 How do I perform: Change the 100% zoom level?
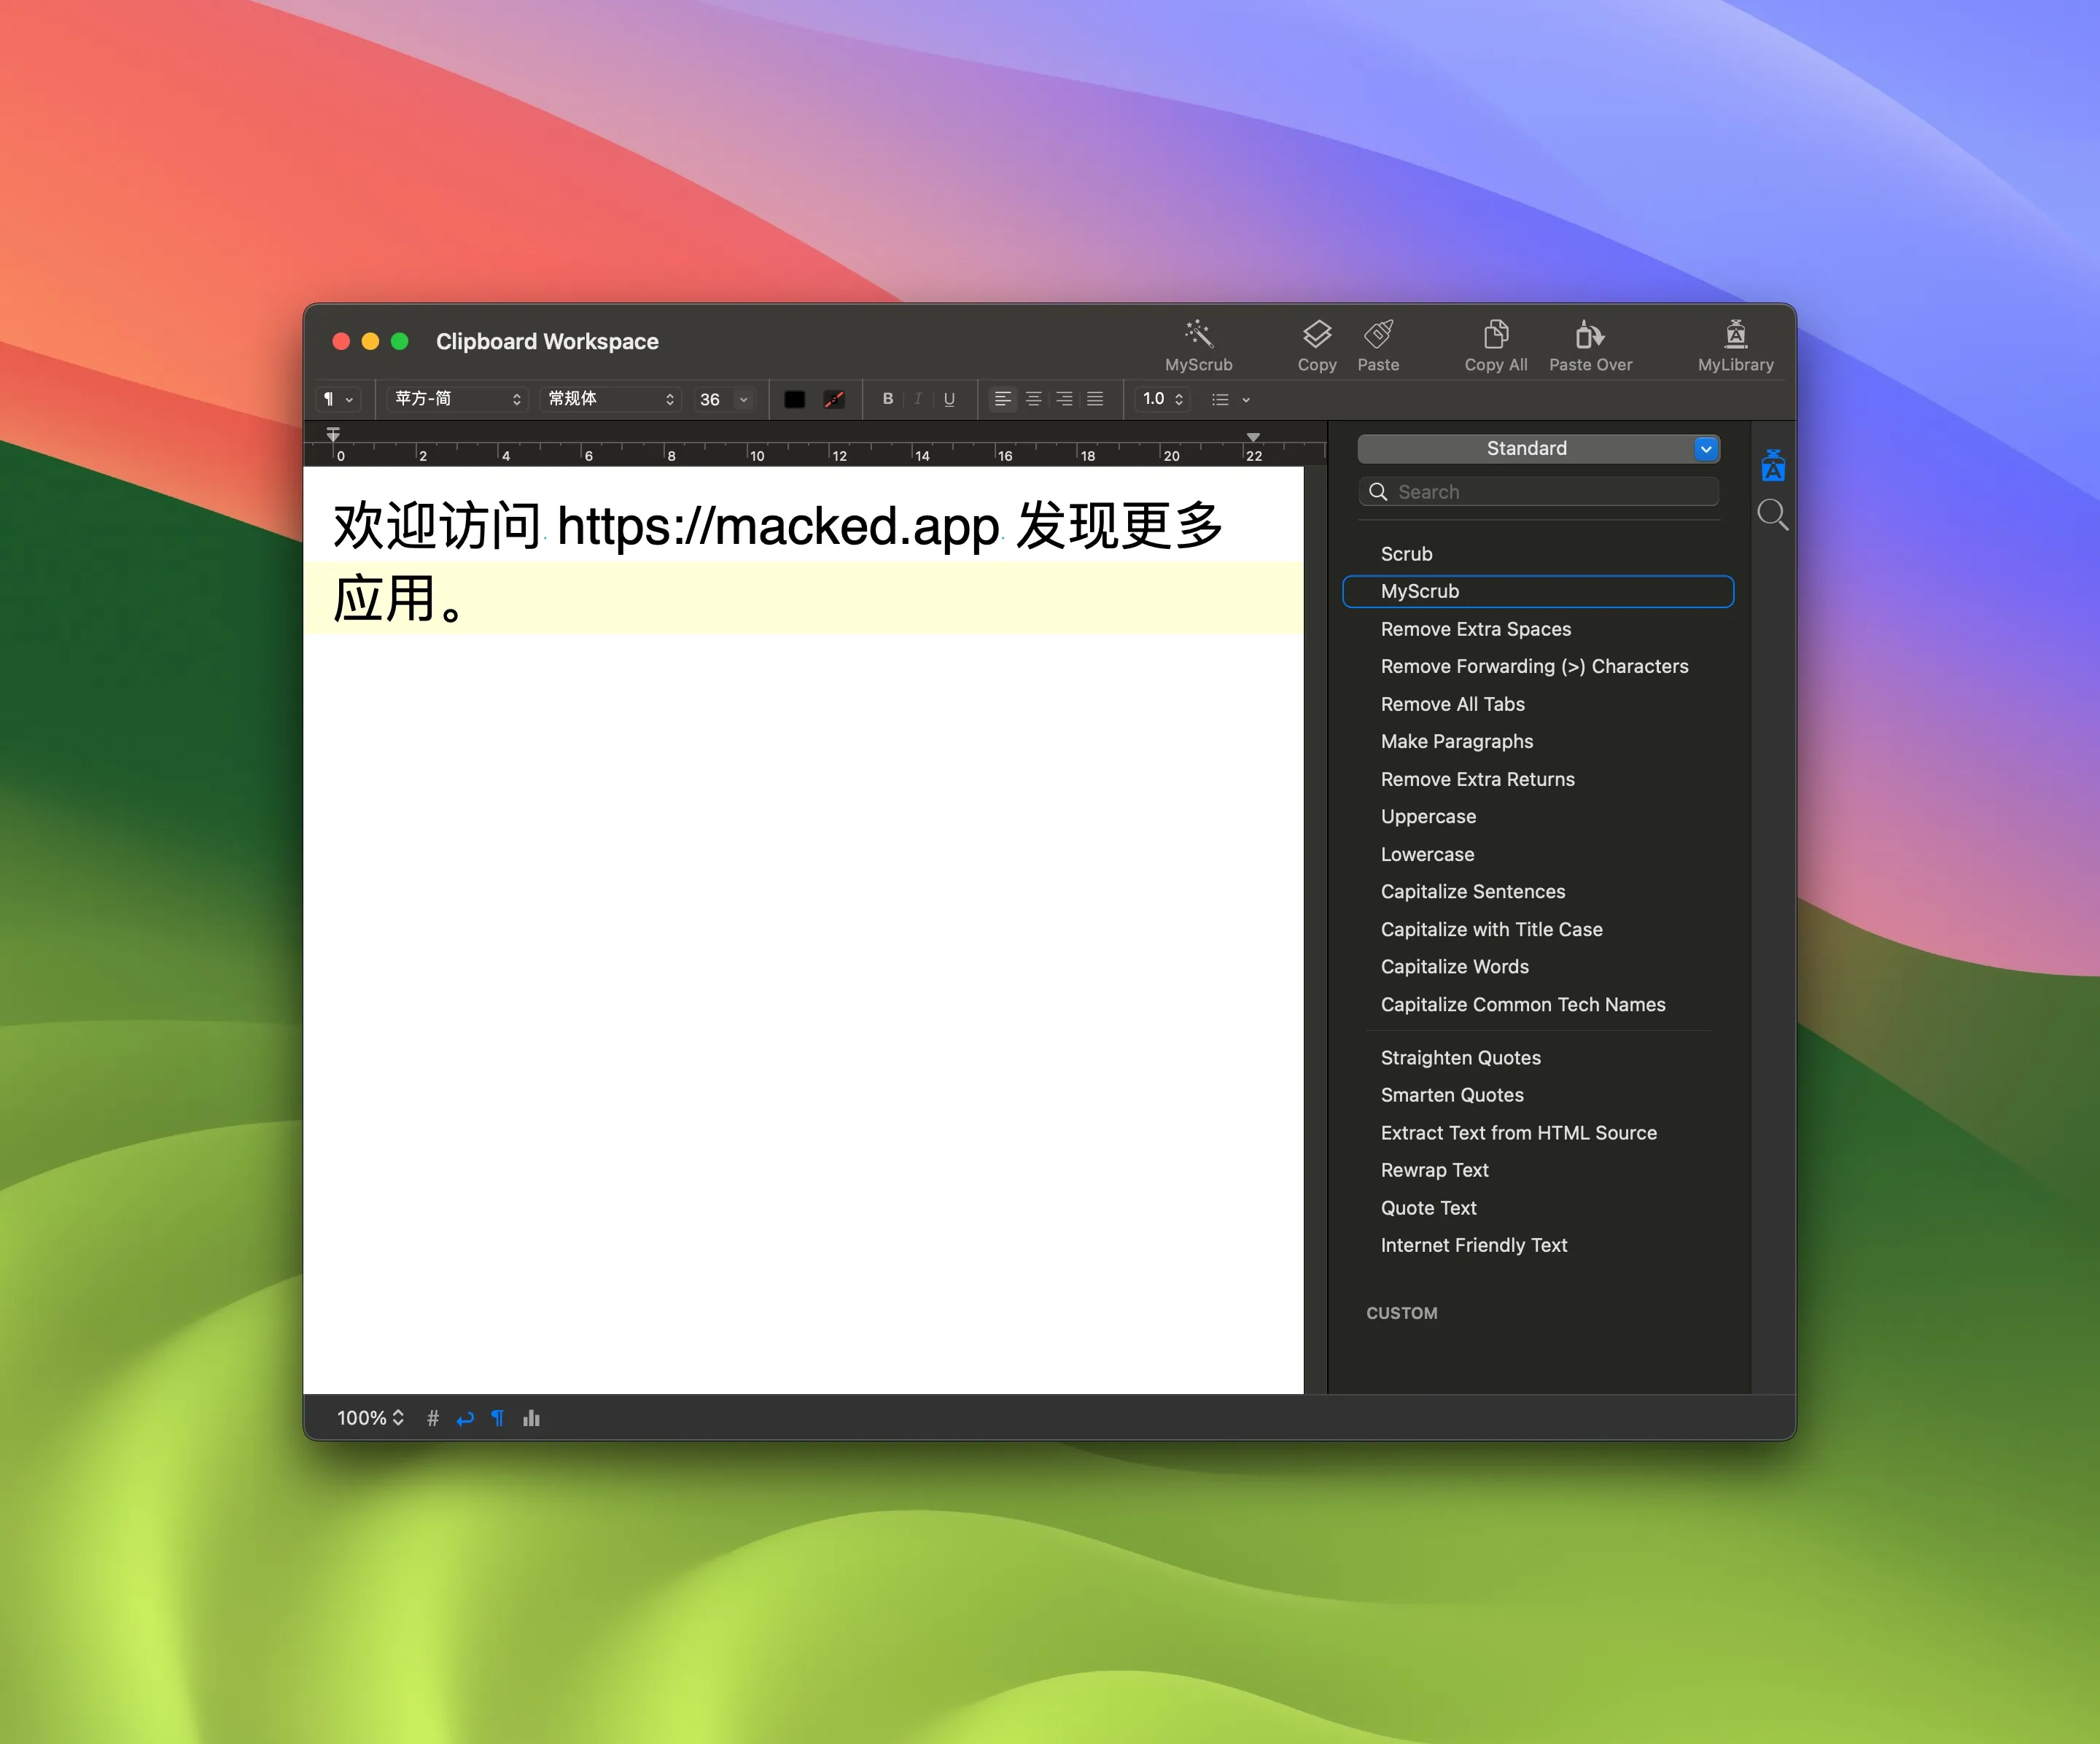370,1418
